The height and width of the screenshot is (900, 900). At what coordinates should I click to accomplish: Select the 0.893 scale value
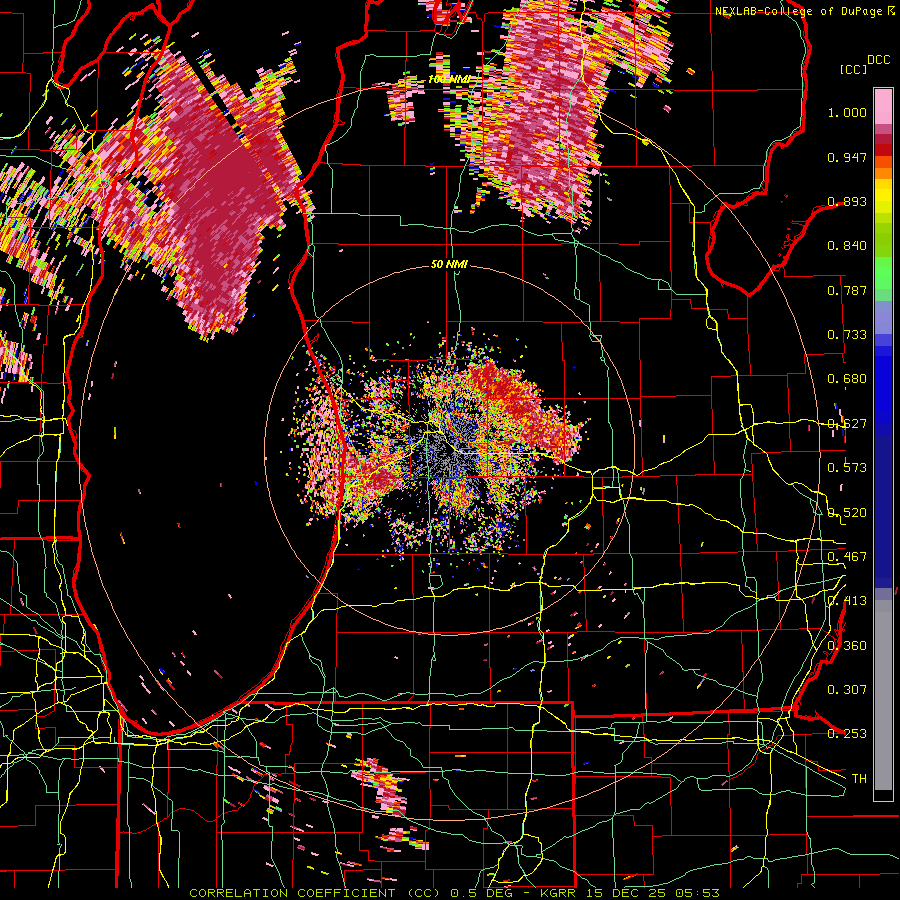[847, 201]
